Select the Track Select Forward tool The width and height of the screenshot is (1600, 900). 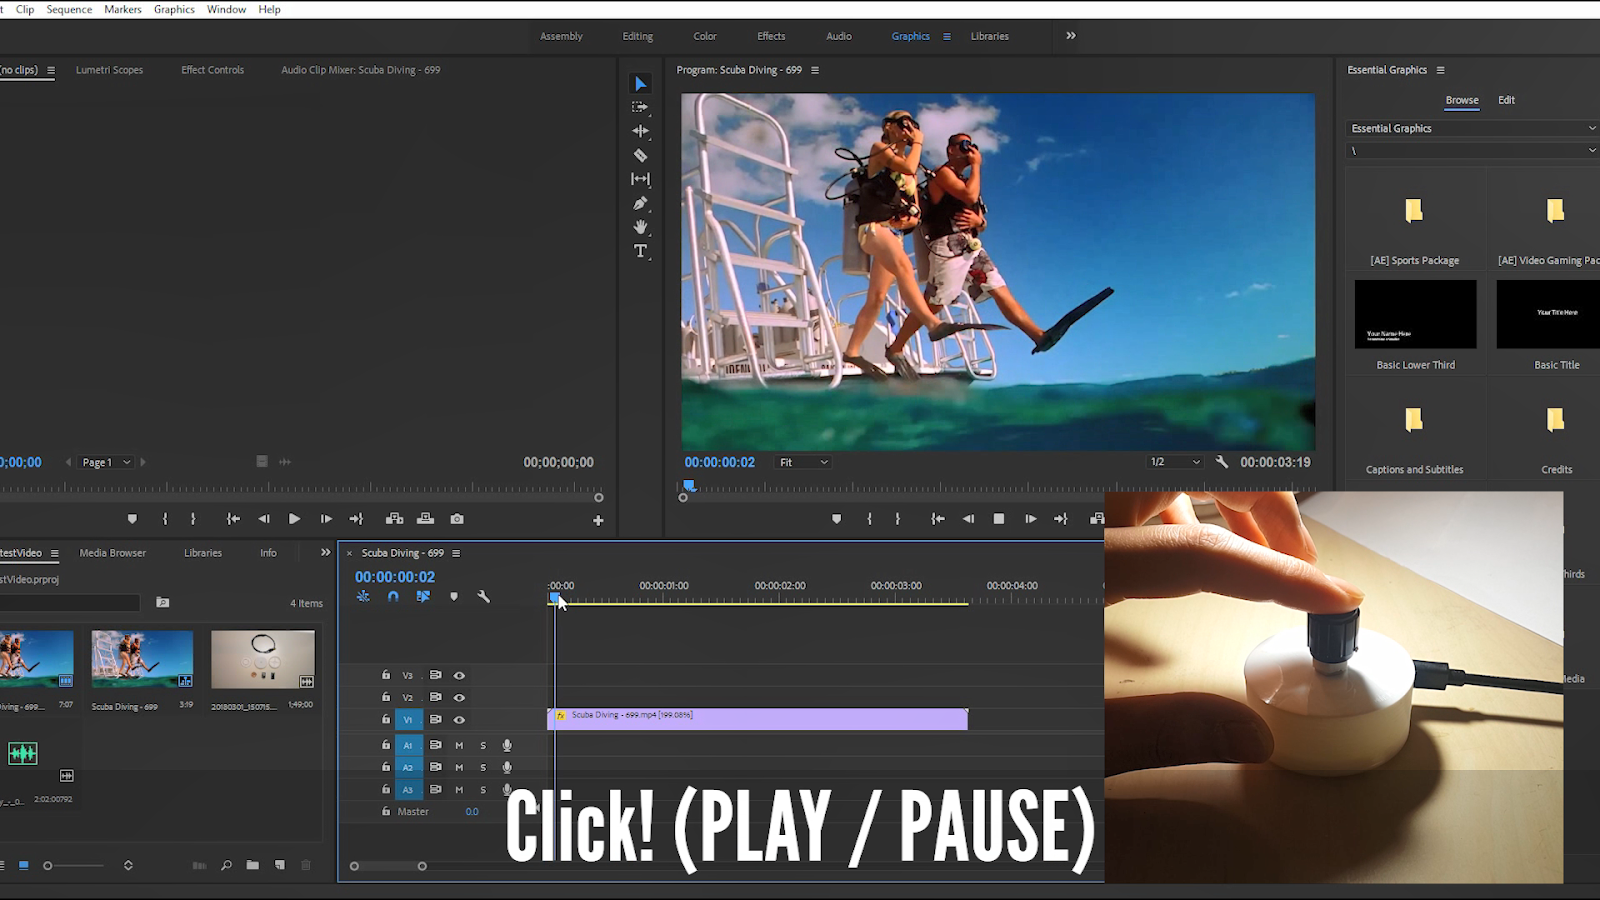pyautogui.click(x=640, y=107)
